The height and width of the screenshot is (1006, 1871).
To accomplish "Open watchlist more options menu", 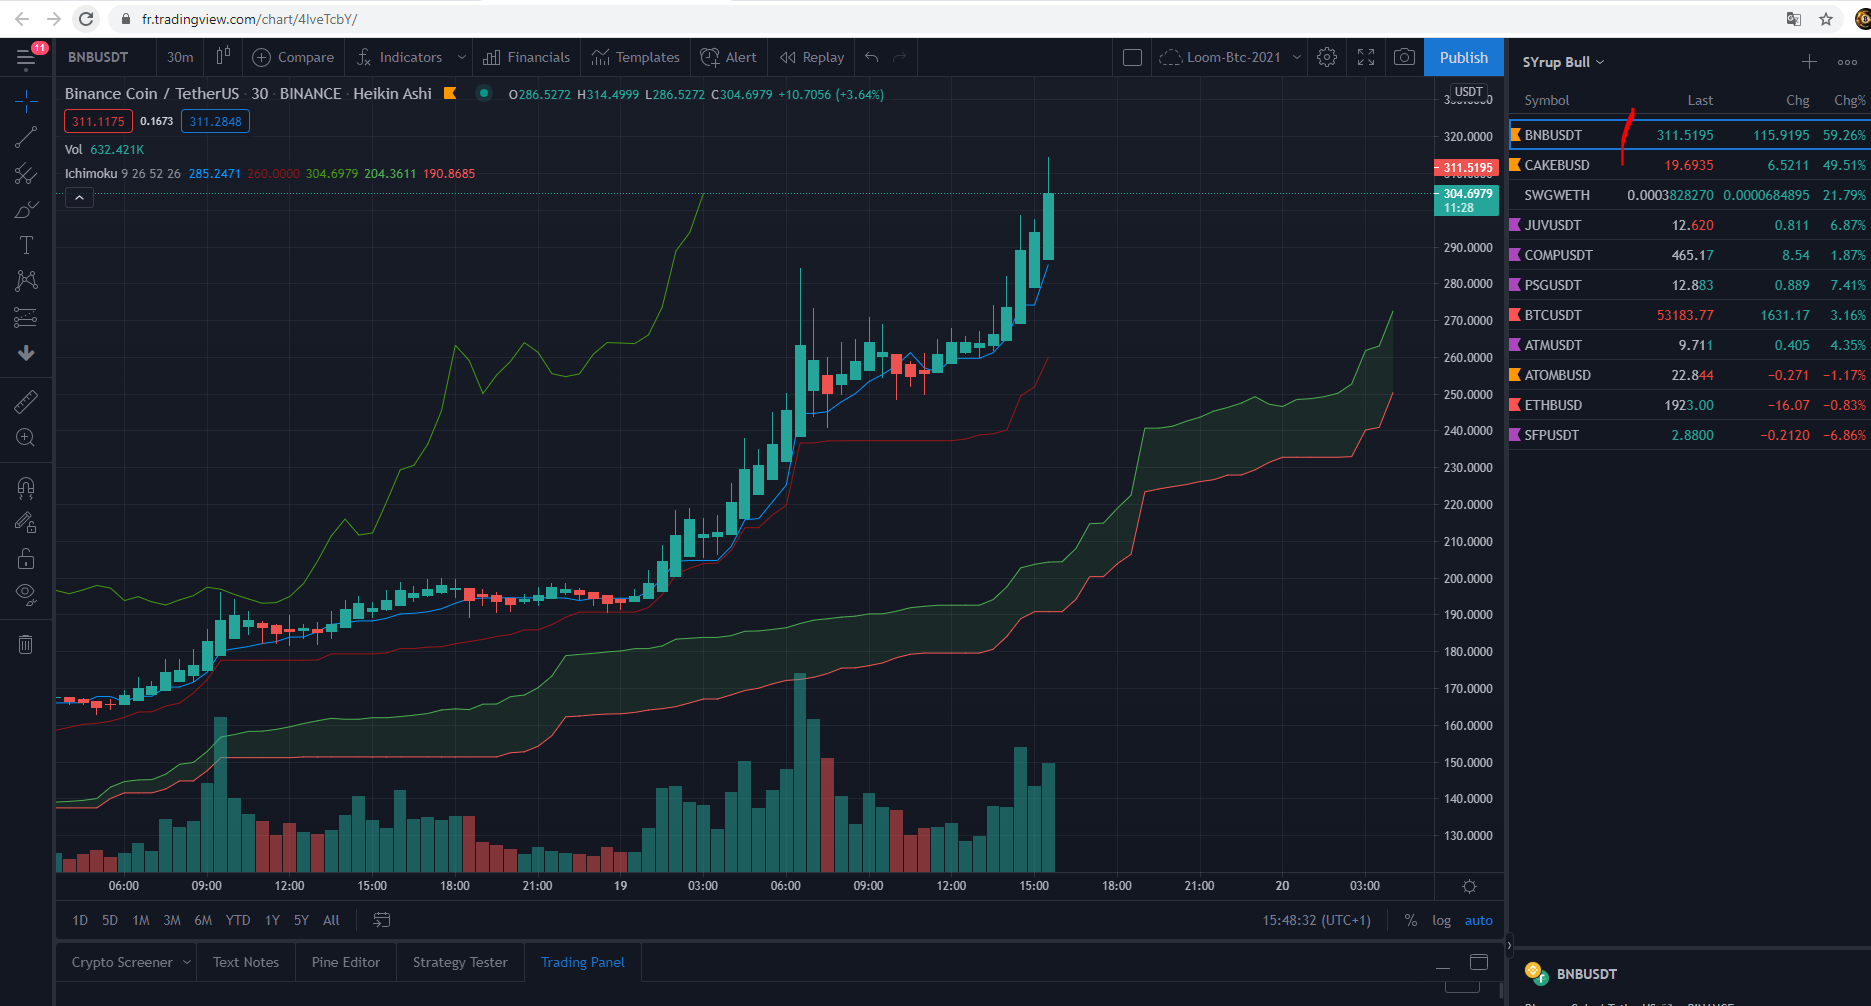I will click(x=1847, y=62).
